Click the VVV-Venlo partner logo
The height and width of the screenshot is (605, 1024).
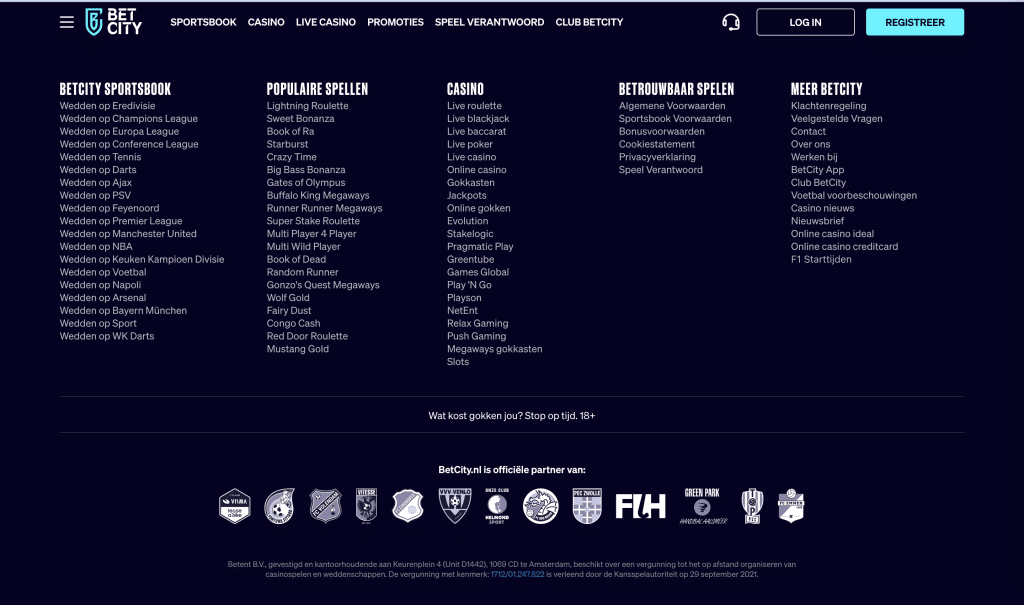(455, 506)
